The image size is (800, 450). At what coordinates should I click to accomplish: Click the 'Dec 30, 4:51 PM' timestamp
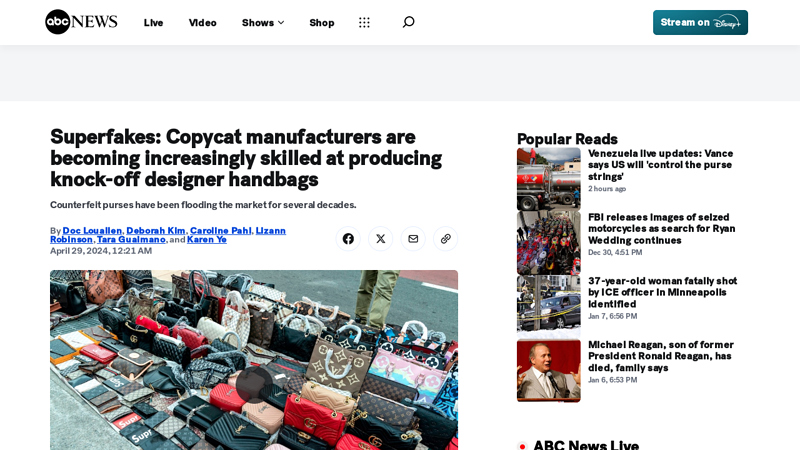(615, 252)
